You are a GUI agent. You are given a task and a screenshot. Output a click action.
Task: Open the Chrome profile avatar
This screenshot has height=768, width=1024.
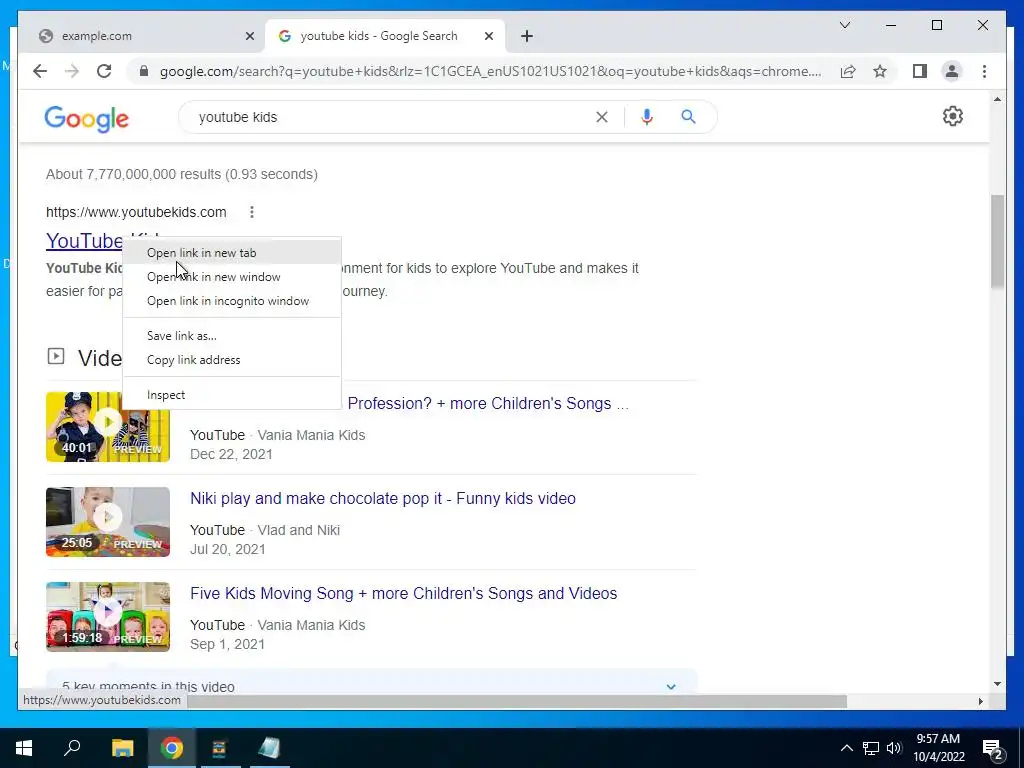(x=952, y=71)
